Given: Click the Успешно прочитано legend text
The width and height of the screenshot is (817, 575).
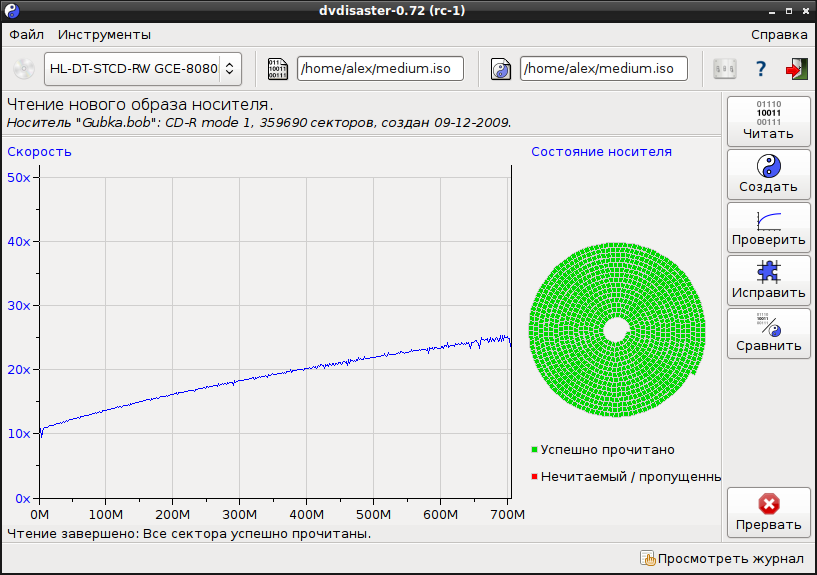Looking at the screenshot, I should [x=608, y=449].
